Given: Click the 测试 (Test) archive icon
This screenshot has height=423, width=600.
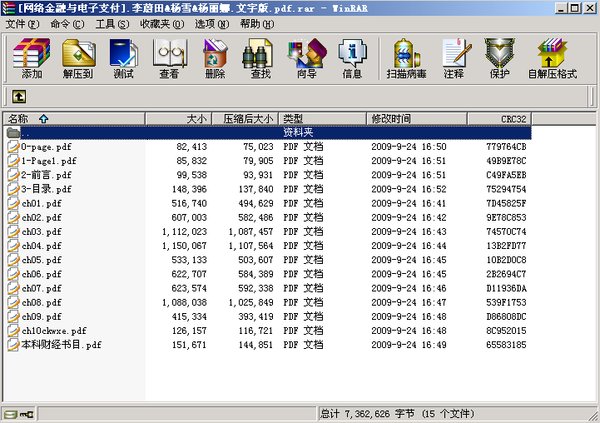Looking at the screenshot, I should coord(123,58).
